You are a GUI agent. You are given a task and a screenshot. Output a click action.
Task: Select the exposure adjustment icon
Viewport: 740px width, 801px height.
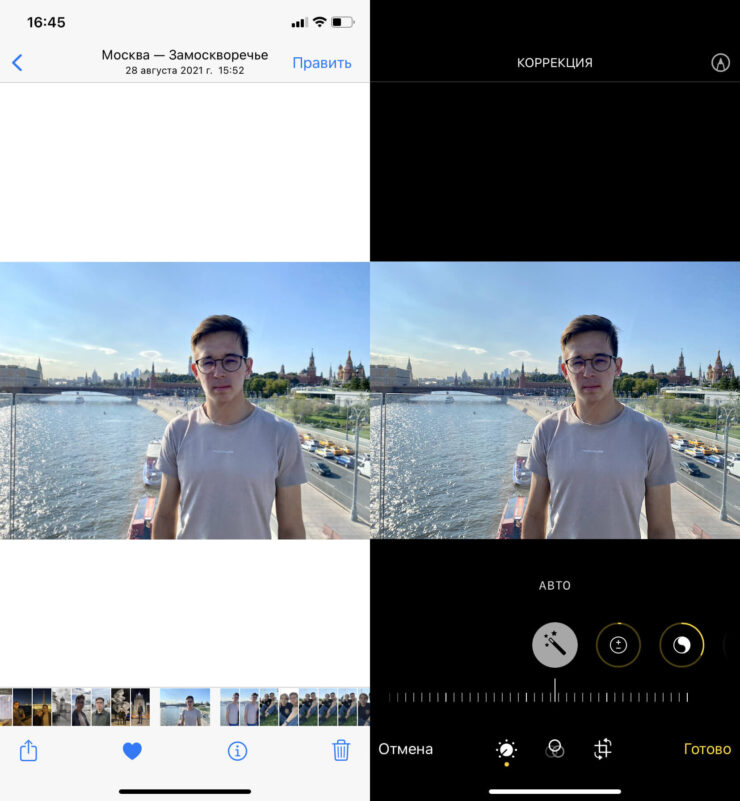618,645
